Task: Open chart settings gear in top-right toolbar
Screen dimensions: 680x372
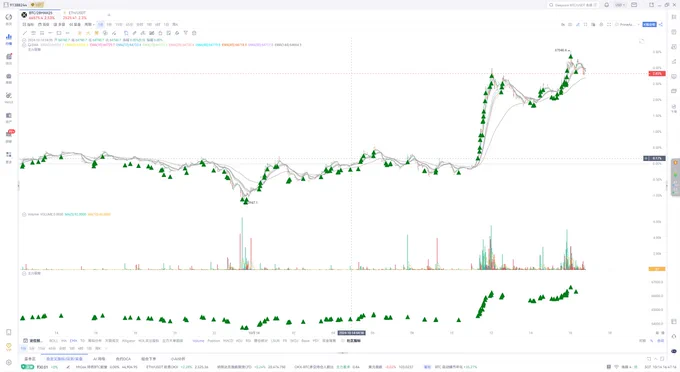Action: tap(601, 25)
